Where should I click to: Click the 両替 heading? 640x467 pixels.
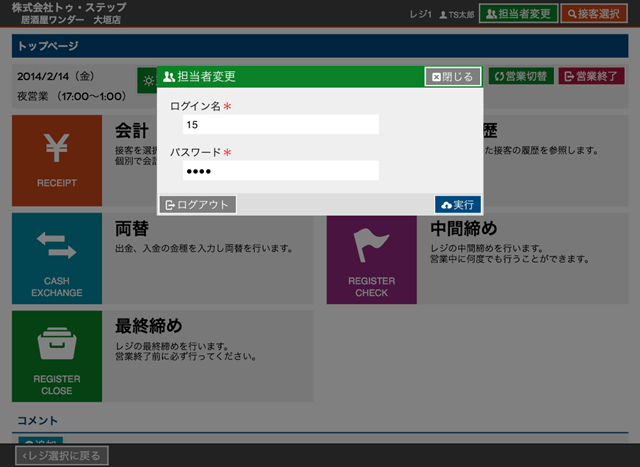(132, 228)
